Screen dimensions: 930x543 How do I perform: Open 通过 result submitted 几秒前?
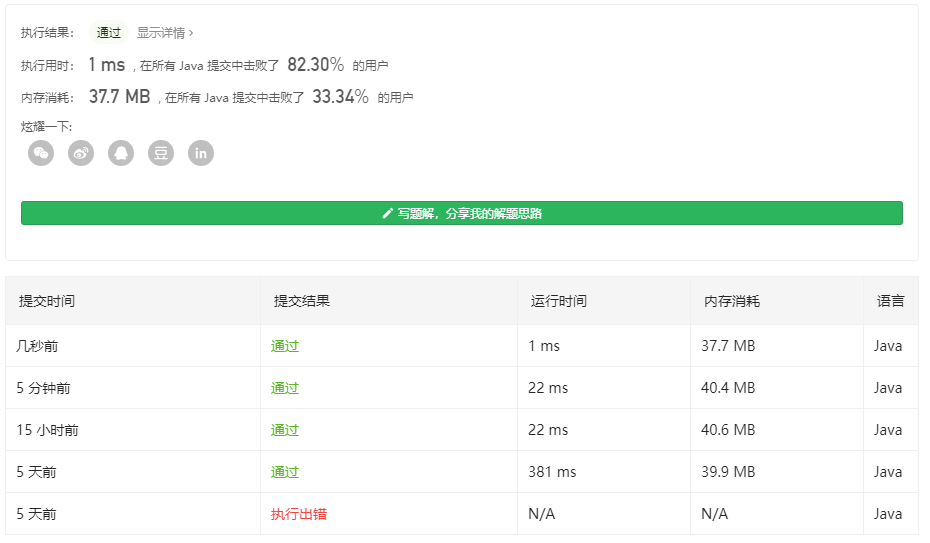click(x=285, y=346)
